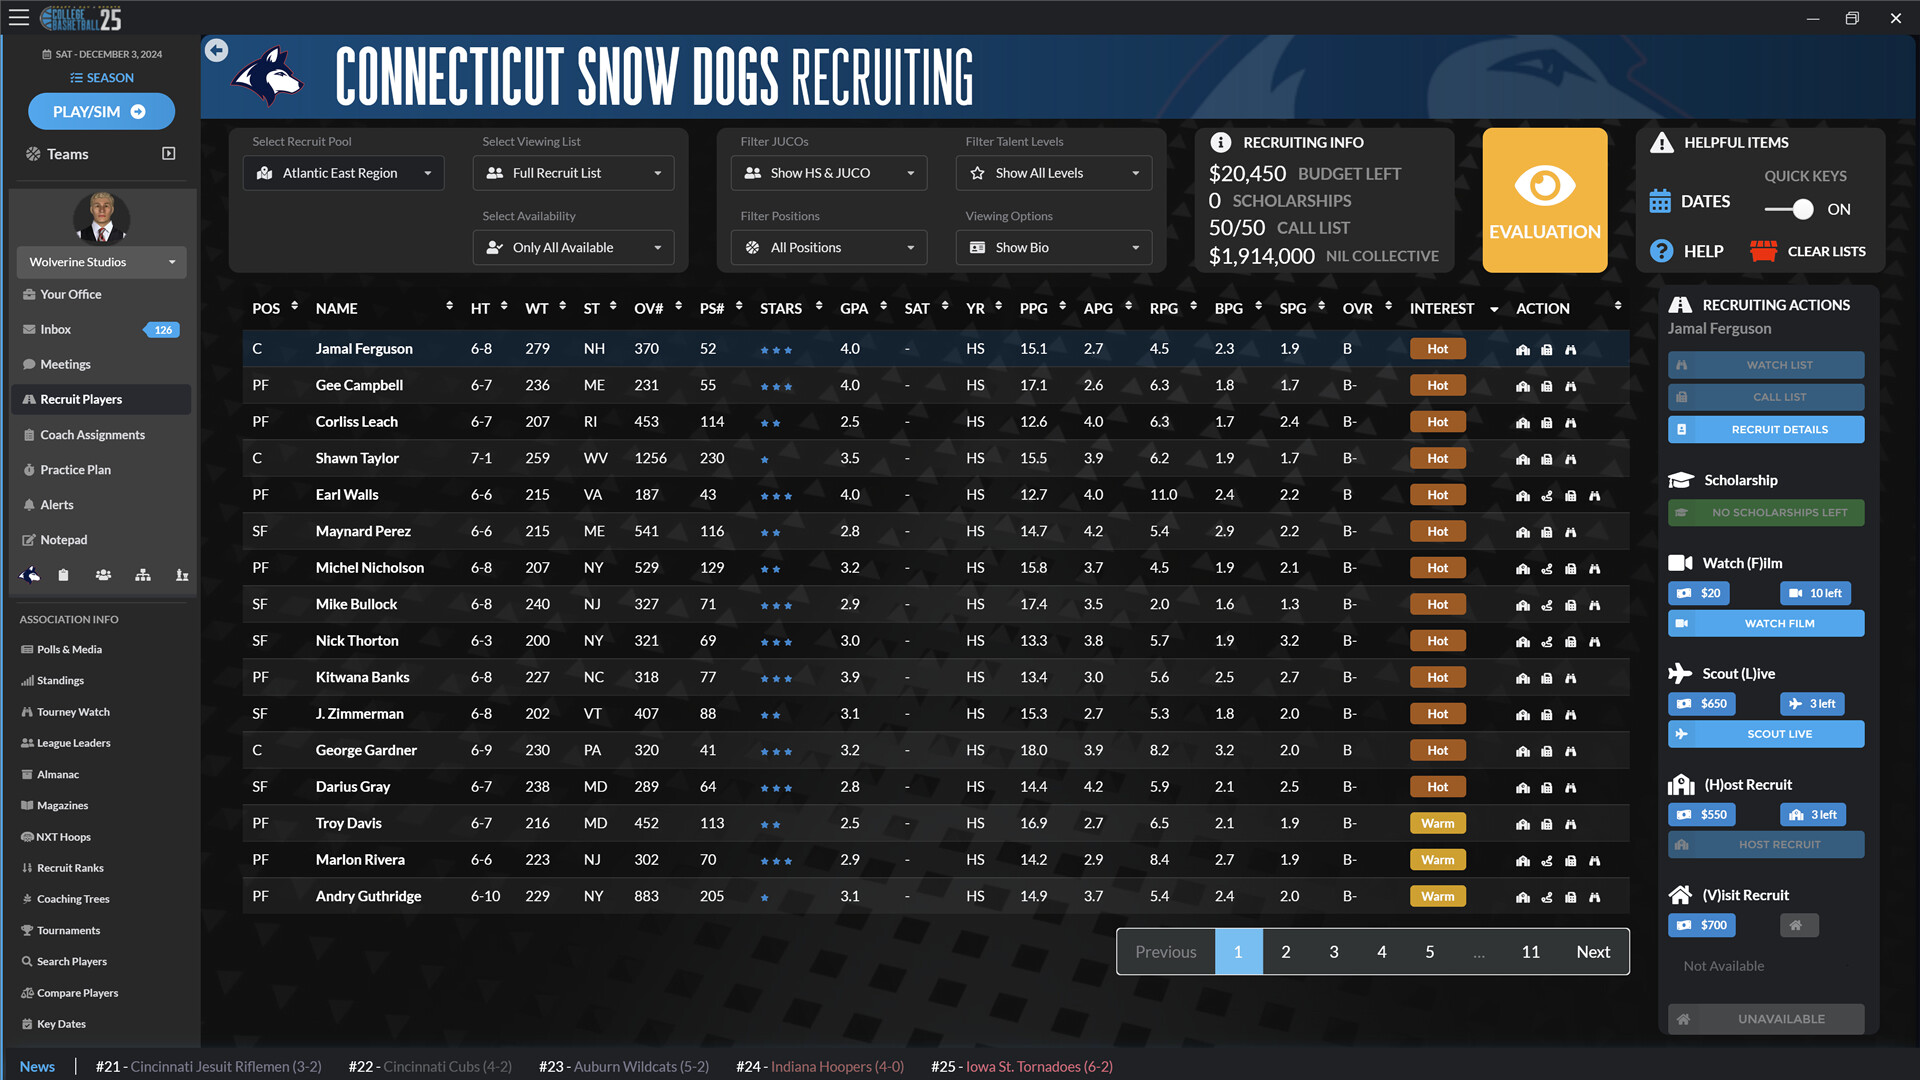
Task: Click the PLAY/SIM button
Action: (x=101, y=111)
